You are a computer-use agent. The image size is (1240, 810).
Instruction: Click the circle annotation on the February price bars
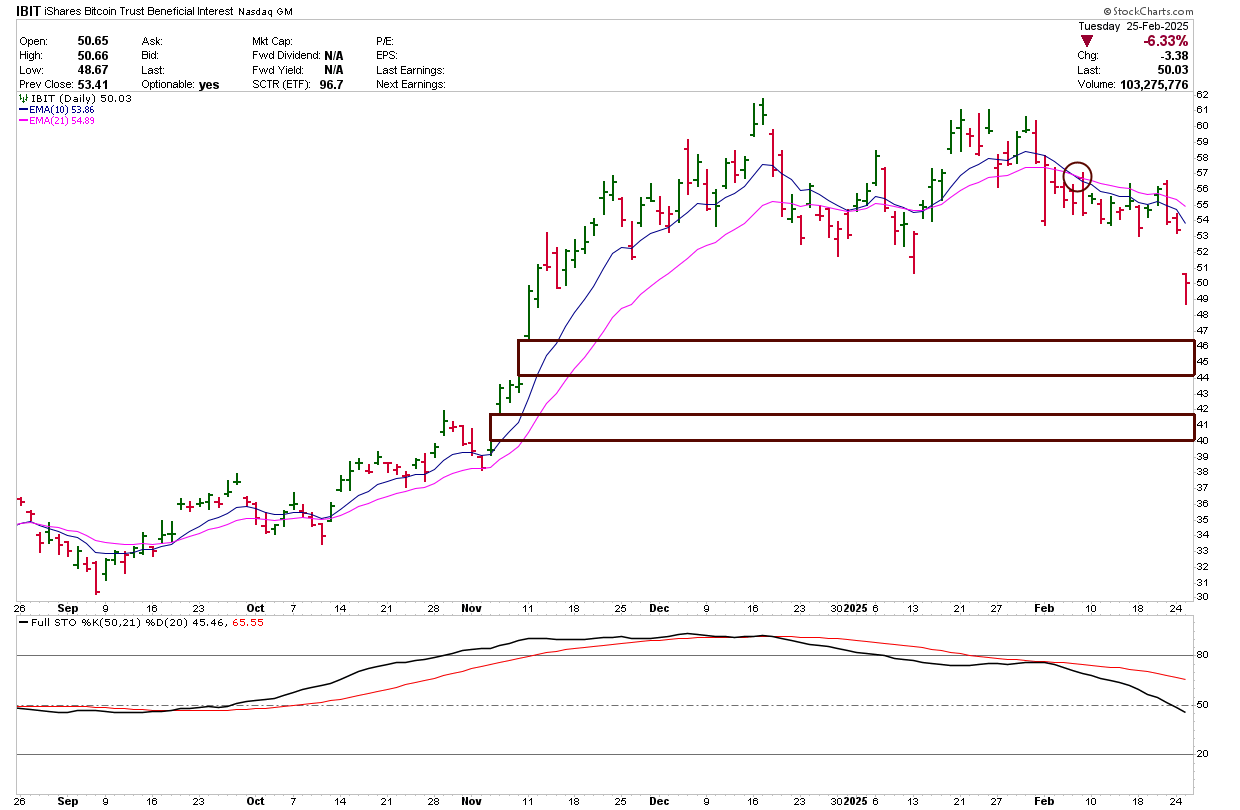click(1078, 176)
